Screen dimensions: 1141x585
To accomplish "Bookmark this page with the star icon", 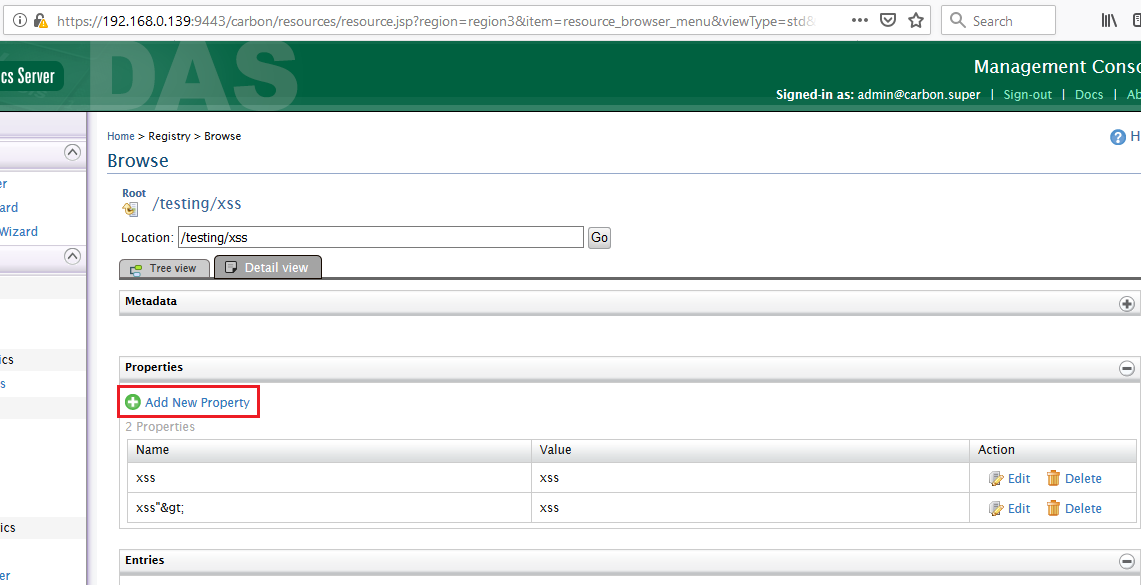I will click(916, 20).
